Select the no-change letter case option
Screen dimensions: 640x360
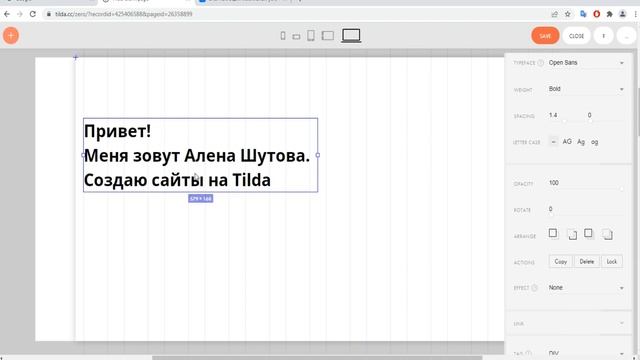coord(553,142)
